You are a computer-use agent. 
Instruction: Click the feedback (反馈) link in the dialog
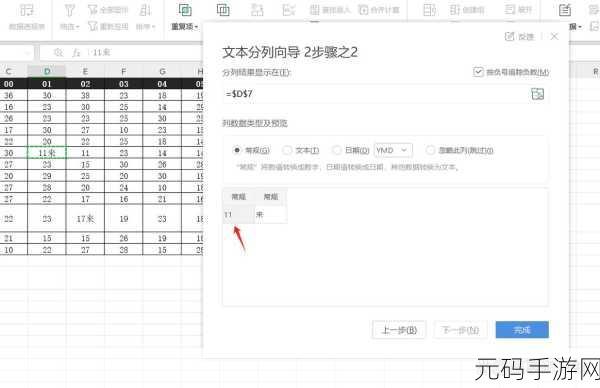520,36
